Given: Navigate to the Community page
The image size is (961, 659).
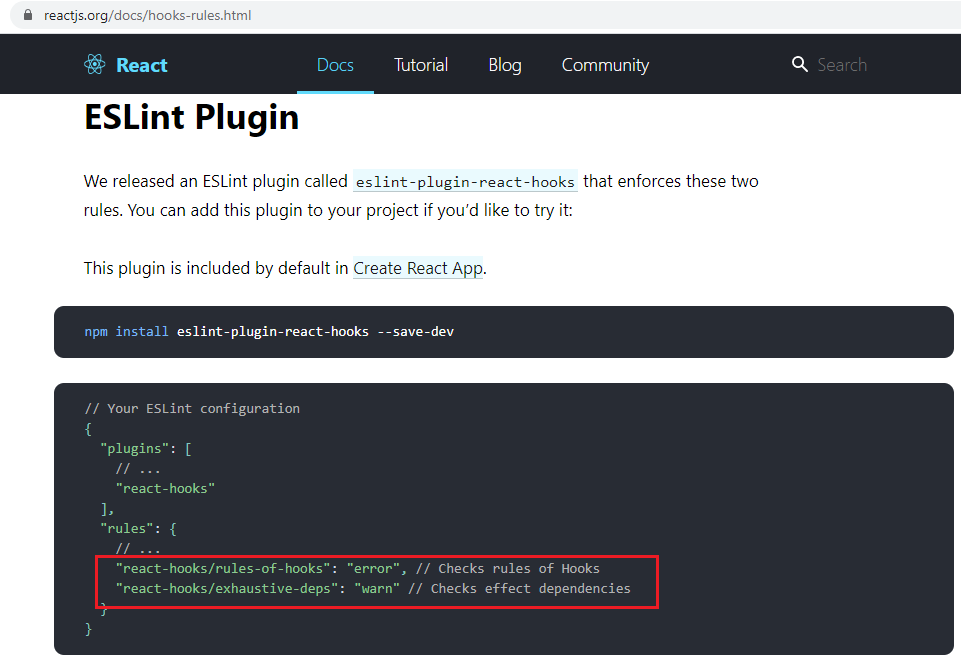Looking at the screenshot, I should click(x=605, y=65).
